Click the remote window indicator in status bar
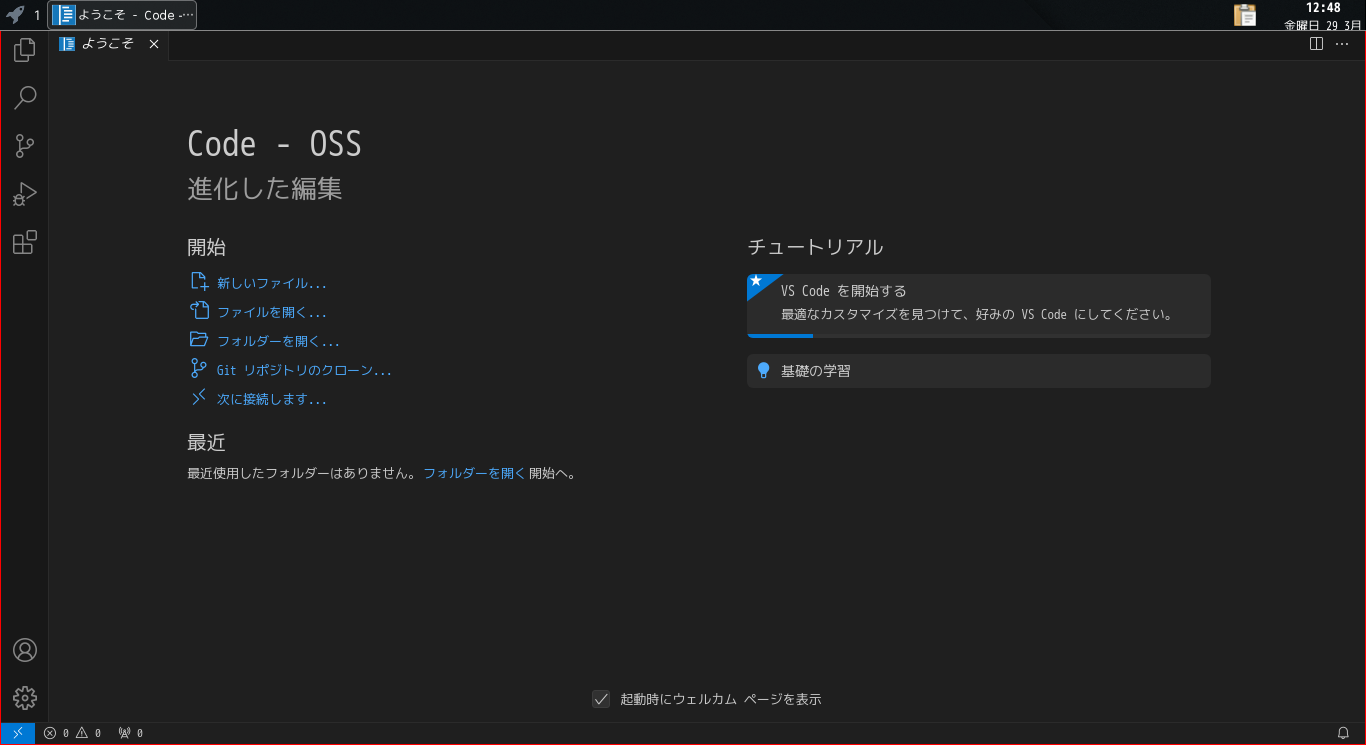 coord(18,733)
